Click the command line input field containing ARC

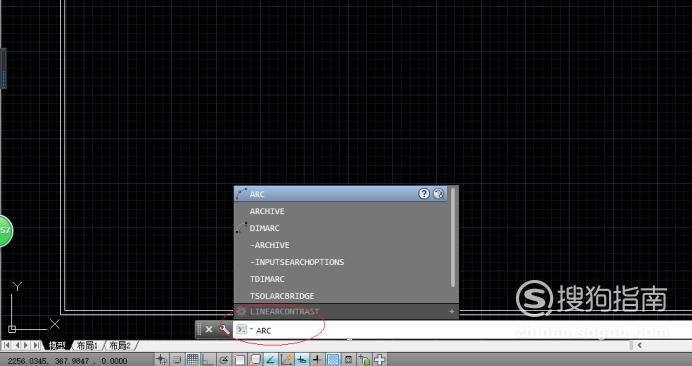[463, 330]
